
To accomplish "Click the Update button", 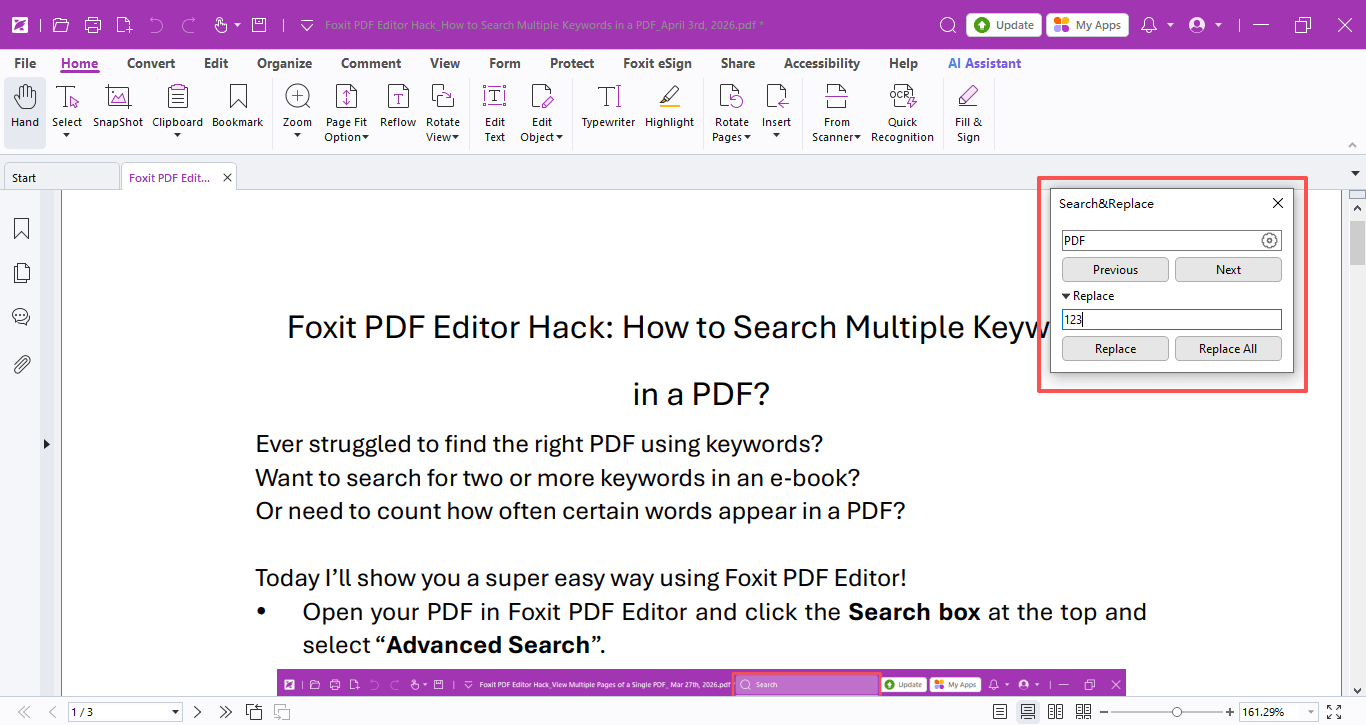I will click(1004, 25).
